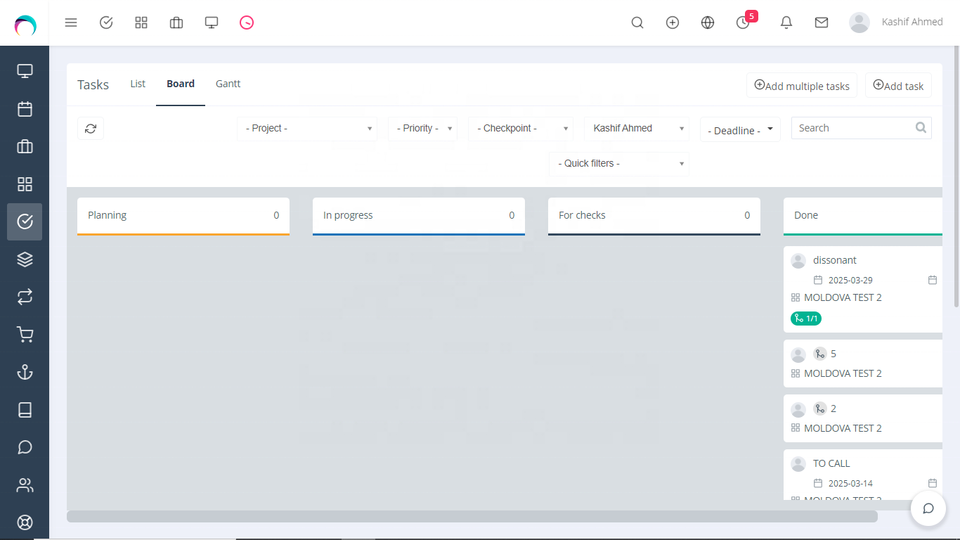Open the mail envelope icon

tap(821, 22)
